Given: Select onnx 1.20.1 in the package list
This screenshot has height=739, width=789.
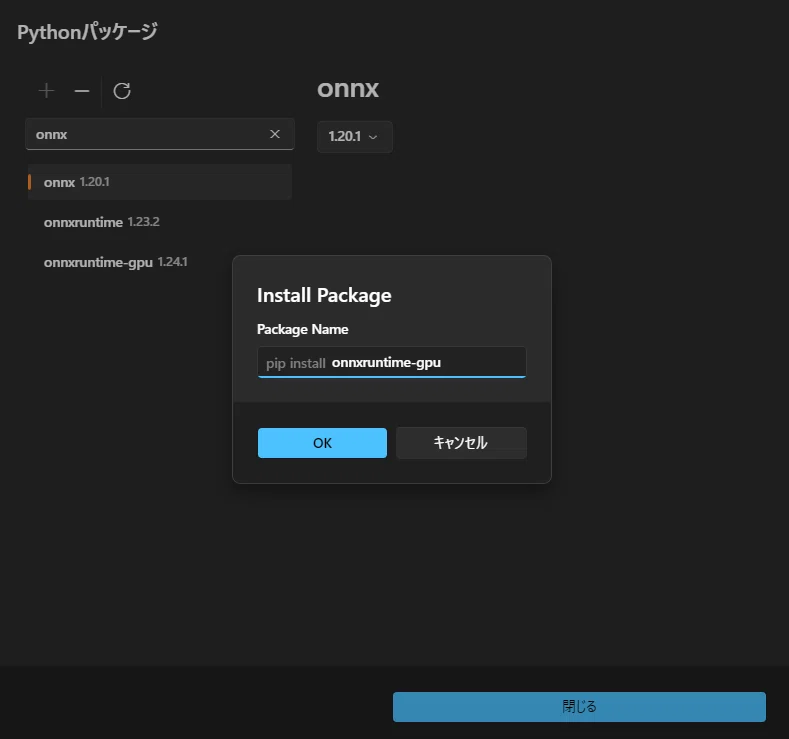Looking at the screenshot, I should click(160, 182).
